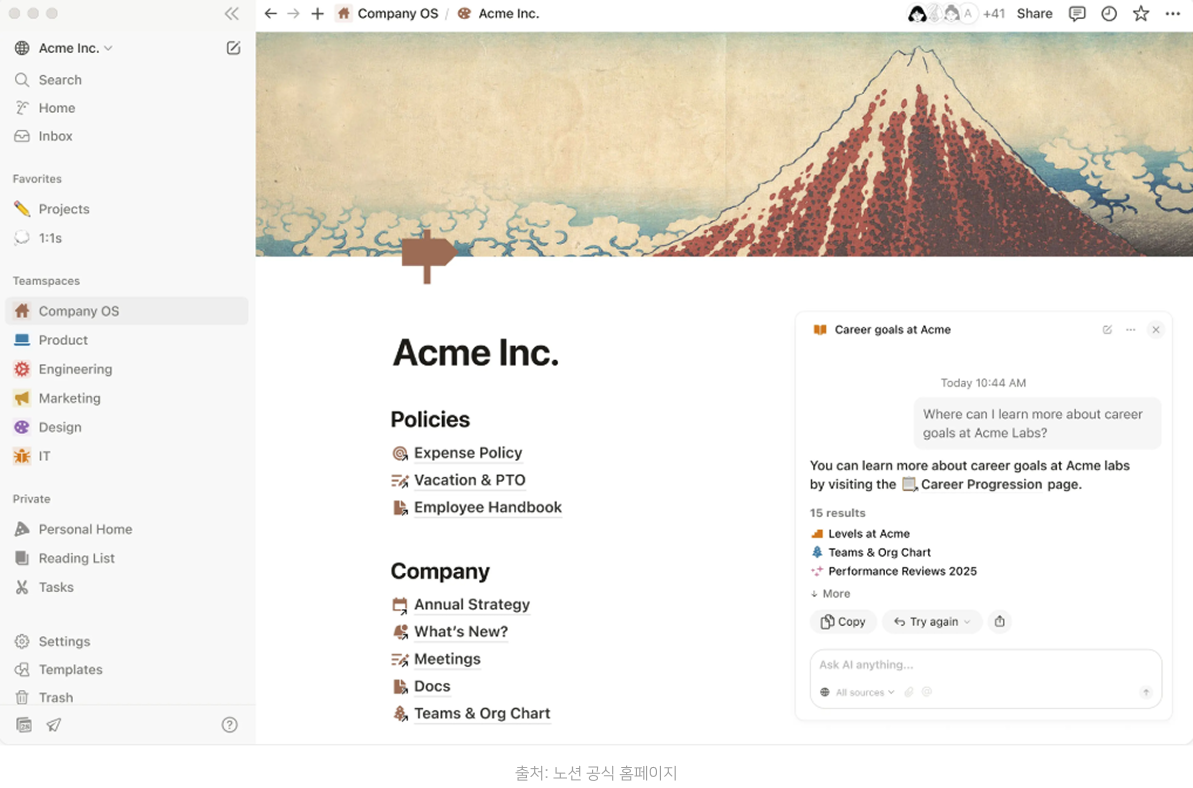Open All sources dropdown in AI input
The width and height of the screenshot is (1193, 788).
click(857, 692)
